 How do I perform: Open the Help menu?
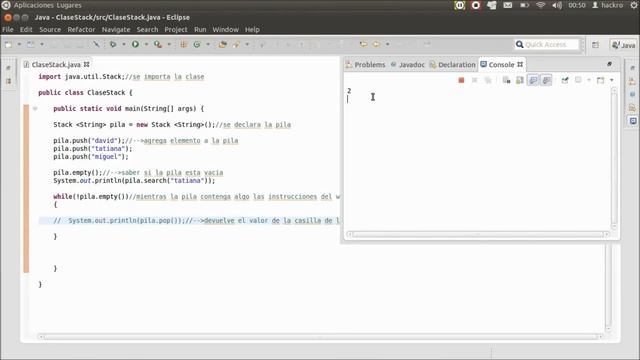click(252, 29)
